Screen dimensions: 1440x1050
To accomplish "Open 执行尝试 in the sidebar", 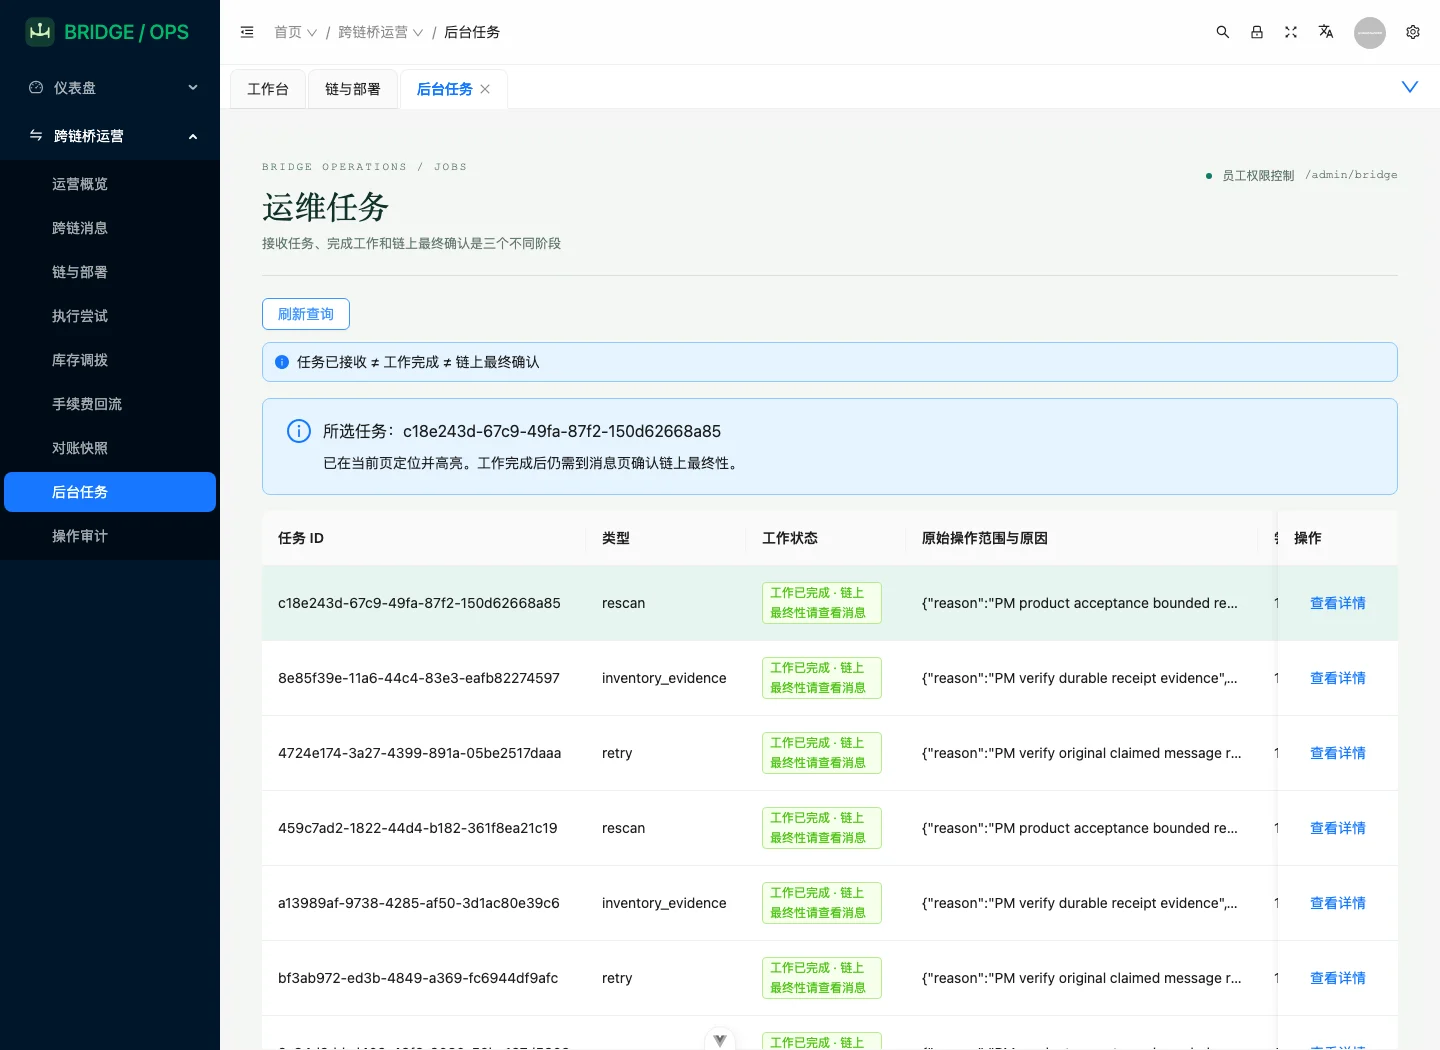I will (110, 316).
